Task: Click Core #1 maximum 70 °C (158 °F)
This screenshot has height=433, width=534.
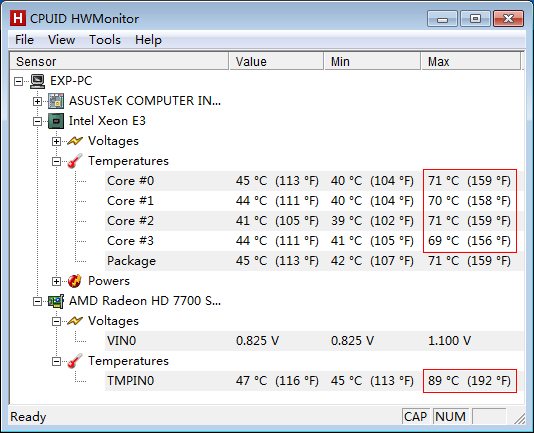Action: pyautogui.click(x=470, y=201)
